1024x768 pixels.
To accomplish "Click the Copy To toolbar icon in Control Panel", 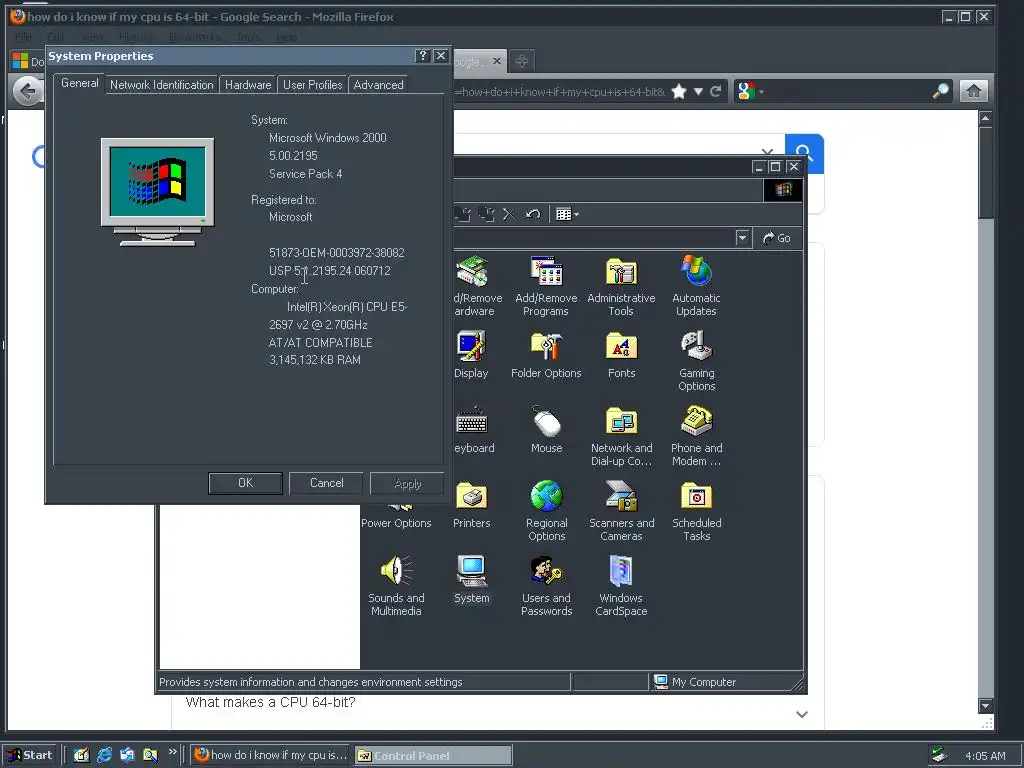I will (x=486, y=214).
